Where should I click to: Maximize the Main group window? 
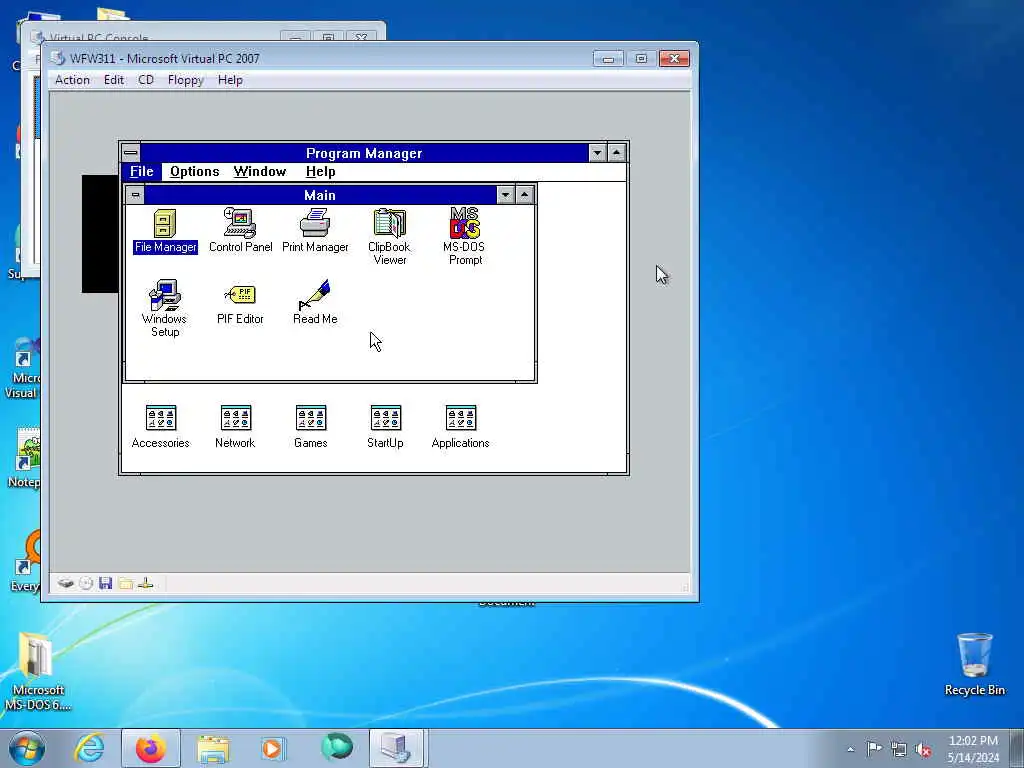point(524,195)
